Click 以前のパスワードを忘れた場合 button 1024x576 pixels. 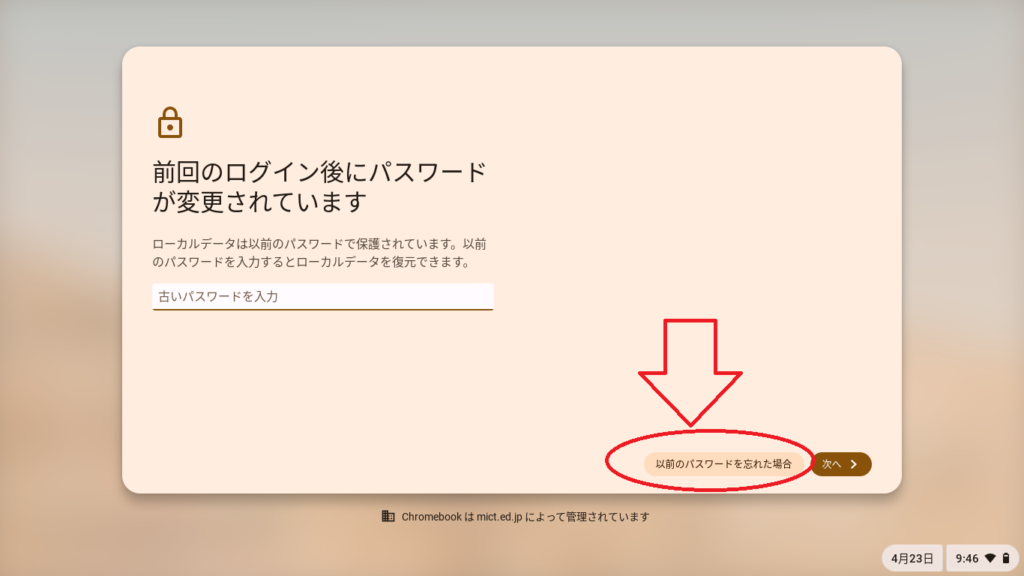click(723, 464)
